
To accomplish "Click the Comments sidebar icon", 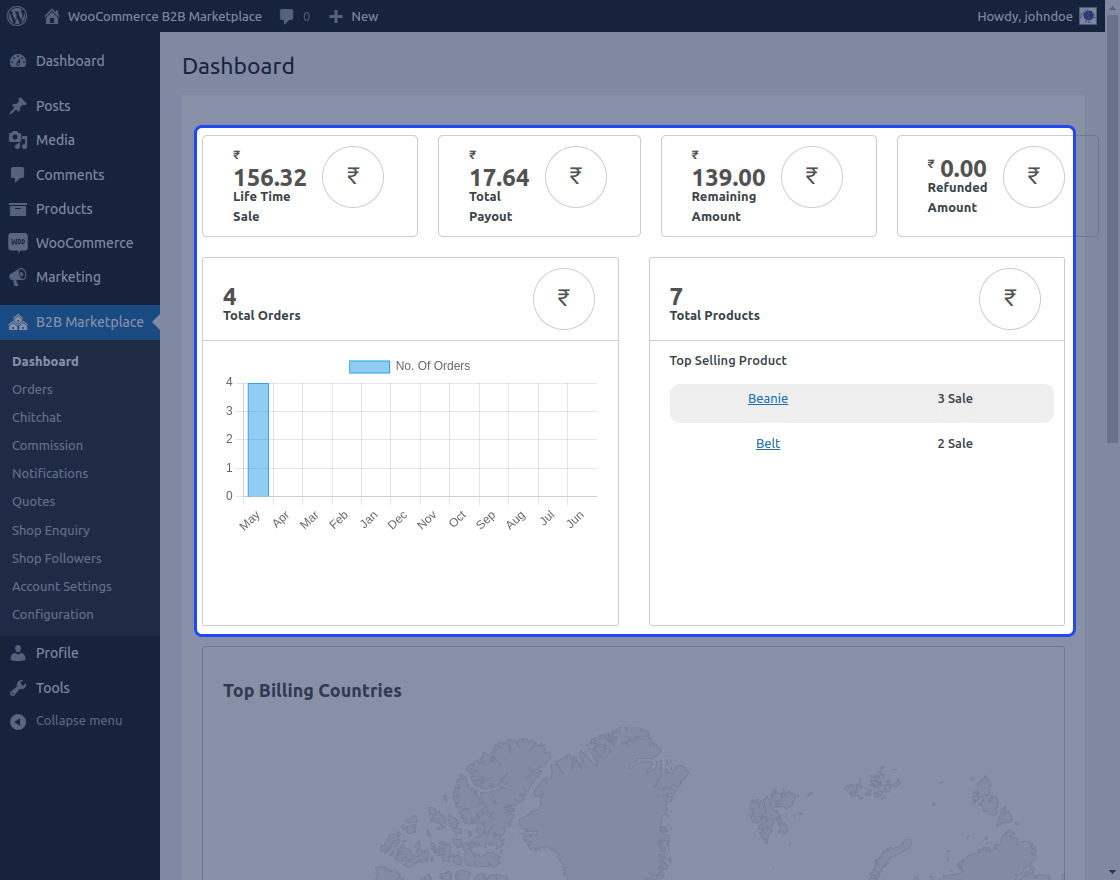I will point(18,174).
